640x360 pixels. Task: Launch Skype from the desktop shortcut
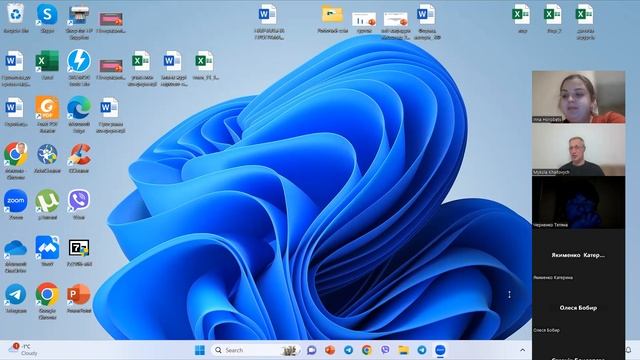pos(47,16)
